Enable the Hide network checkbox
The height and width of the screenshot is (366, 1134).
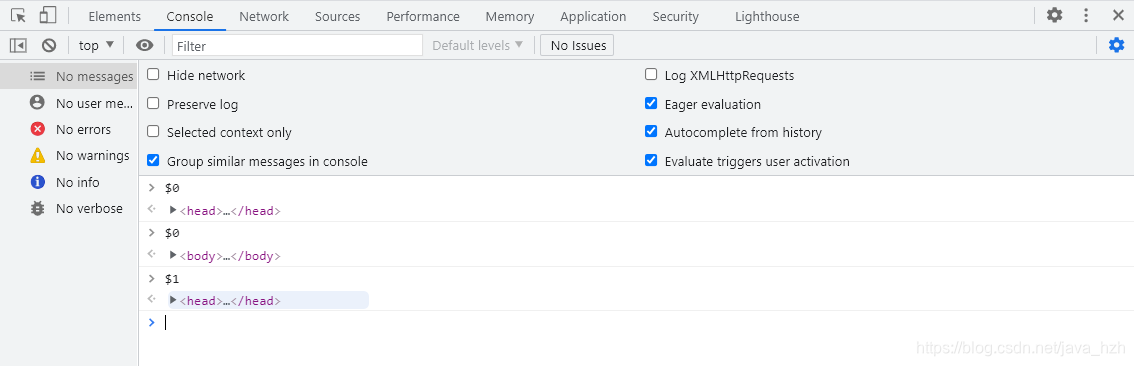[x=153, y=75]
